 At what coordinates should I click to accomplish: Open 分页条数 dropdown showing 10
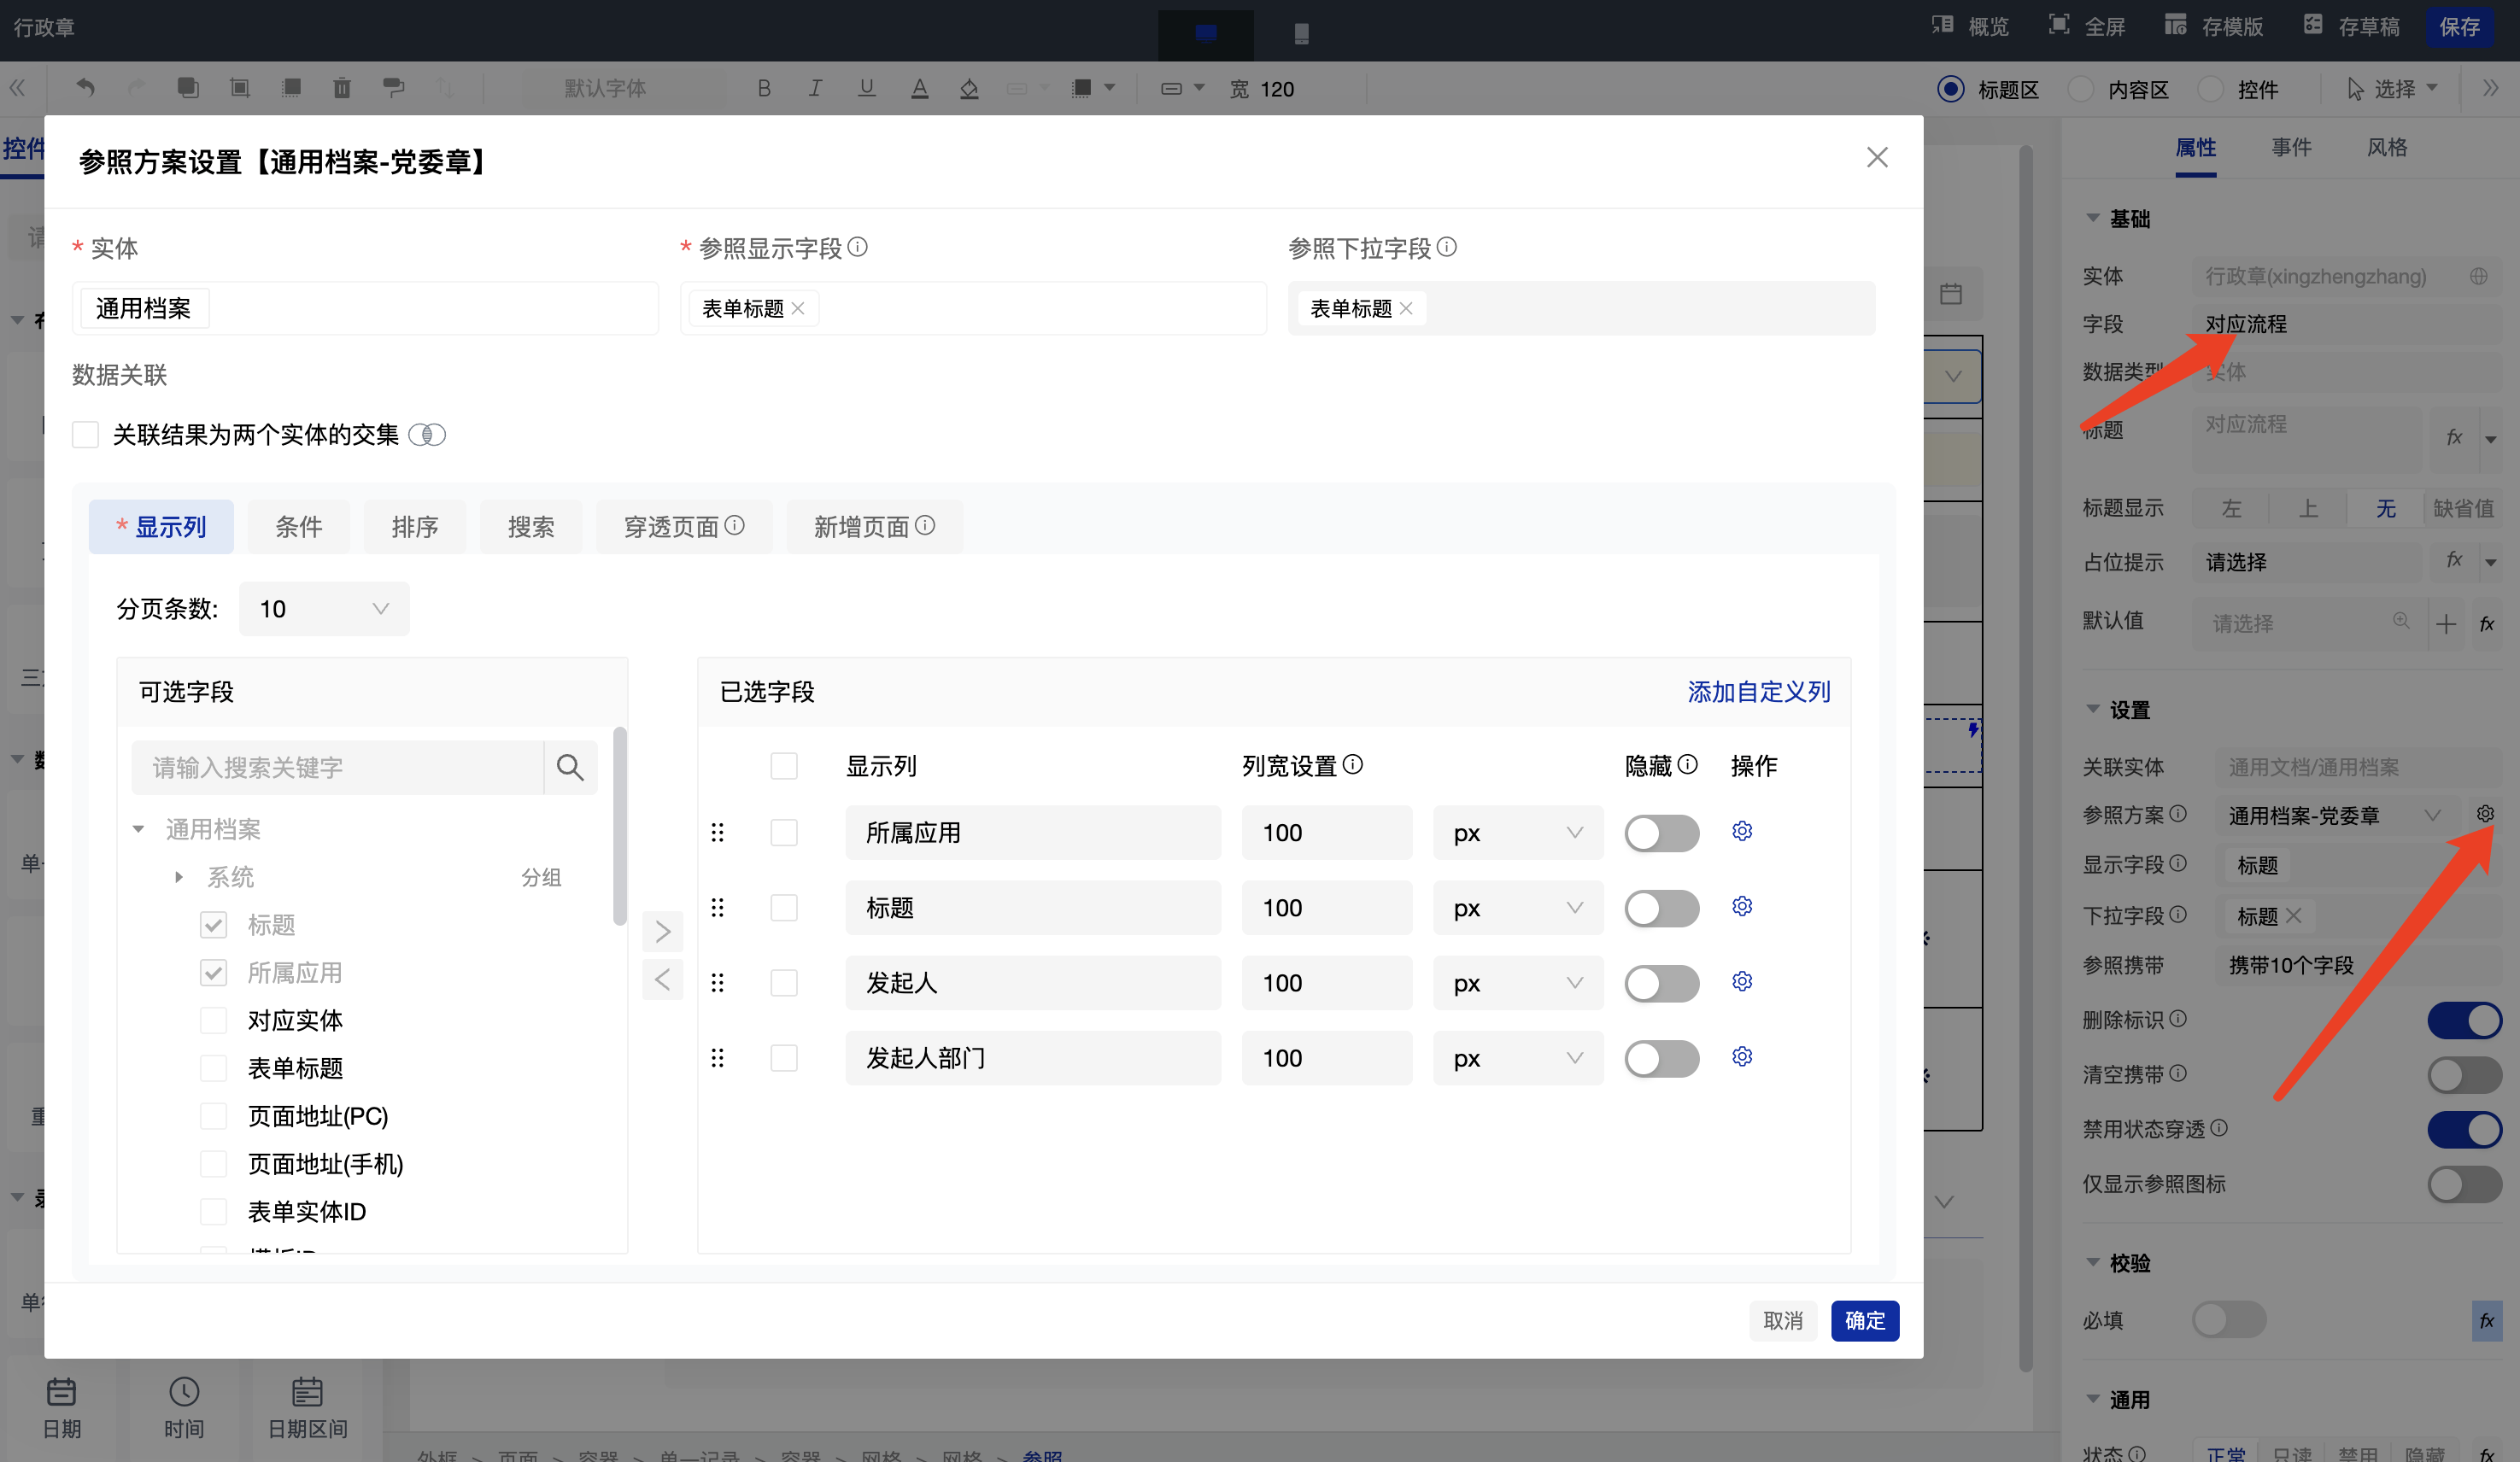pos(324,608)
